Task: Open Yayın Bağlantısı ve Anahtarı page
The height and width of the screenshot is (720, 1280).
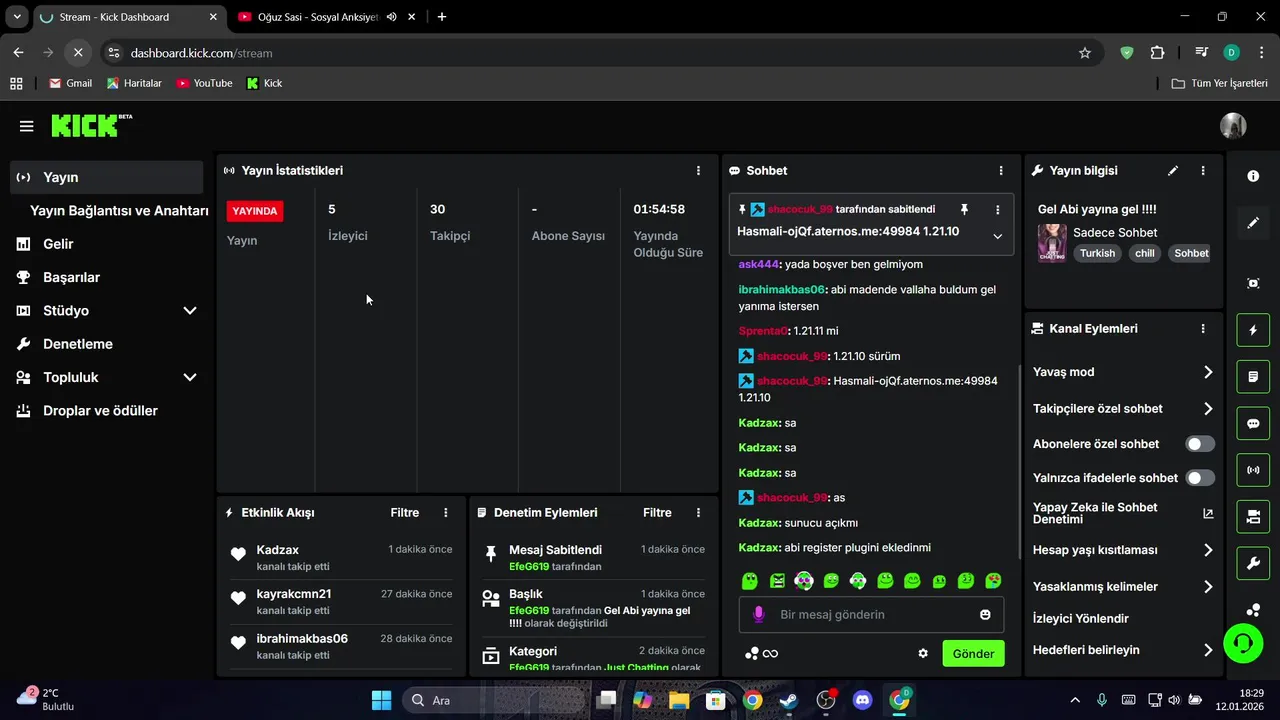Action: click(119, 211)
